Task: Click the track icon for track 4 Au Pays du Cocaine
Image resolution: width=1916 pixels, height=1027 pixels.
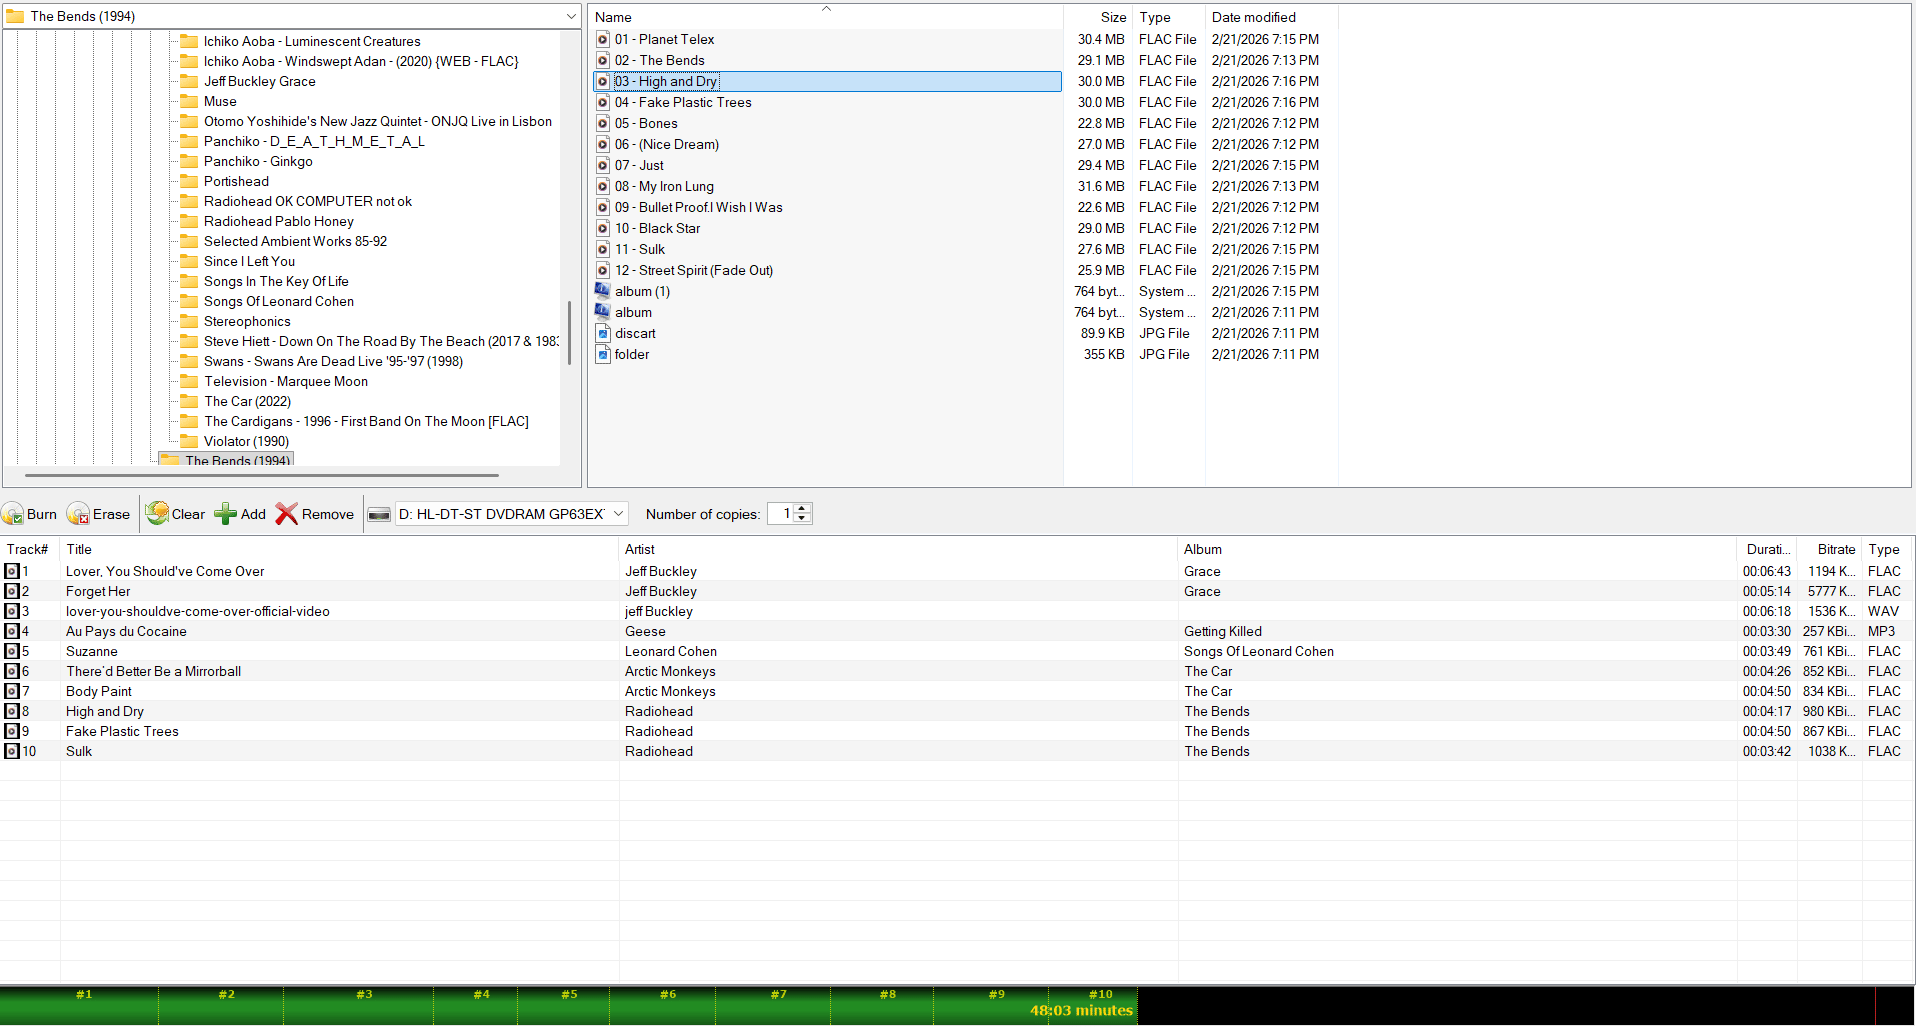Action: [12, 631]
